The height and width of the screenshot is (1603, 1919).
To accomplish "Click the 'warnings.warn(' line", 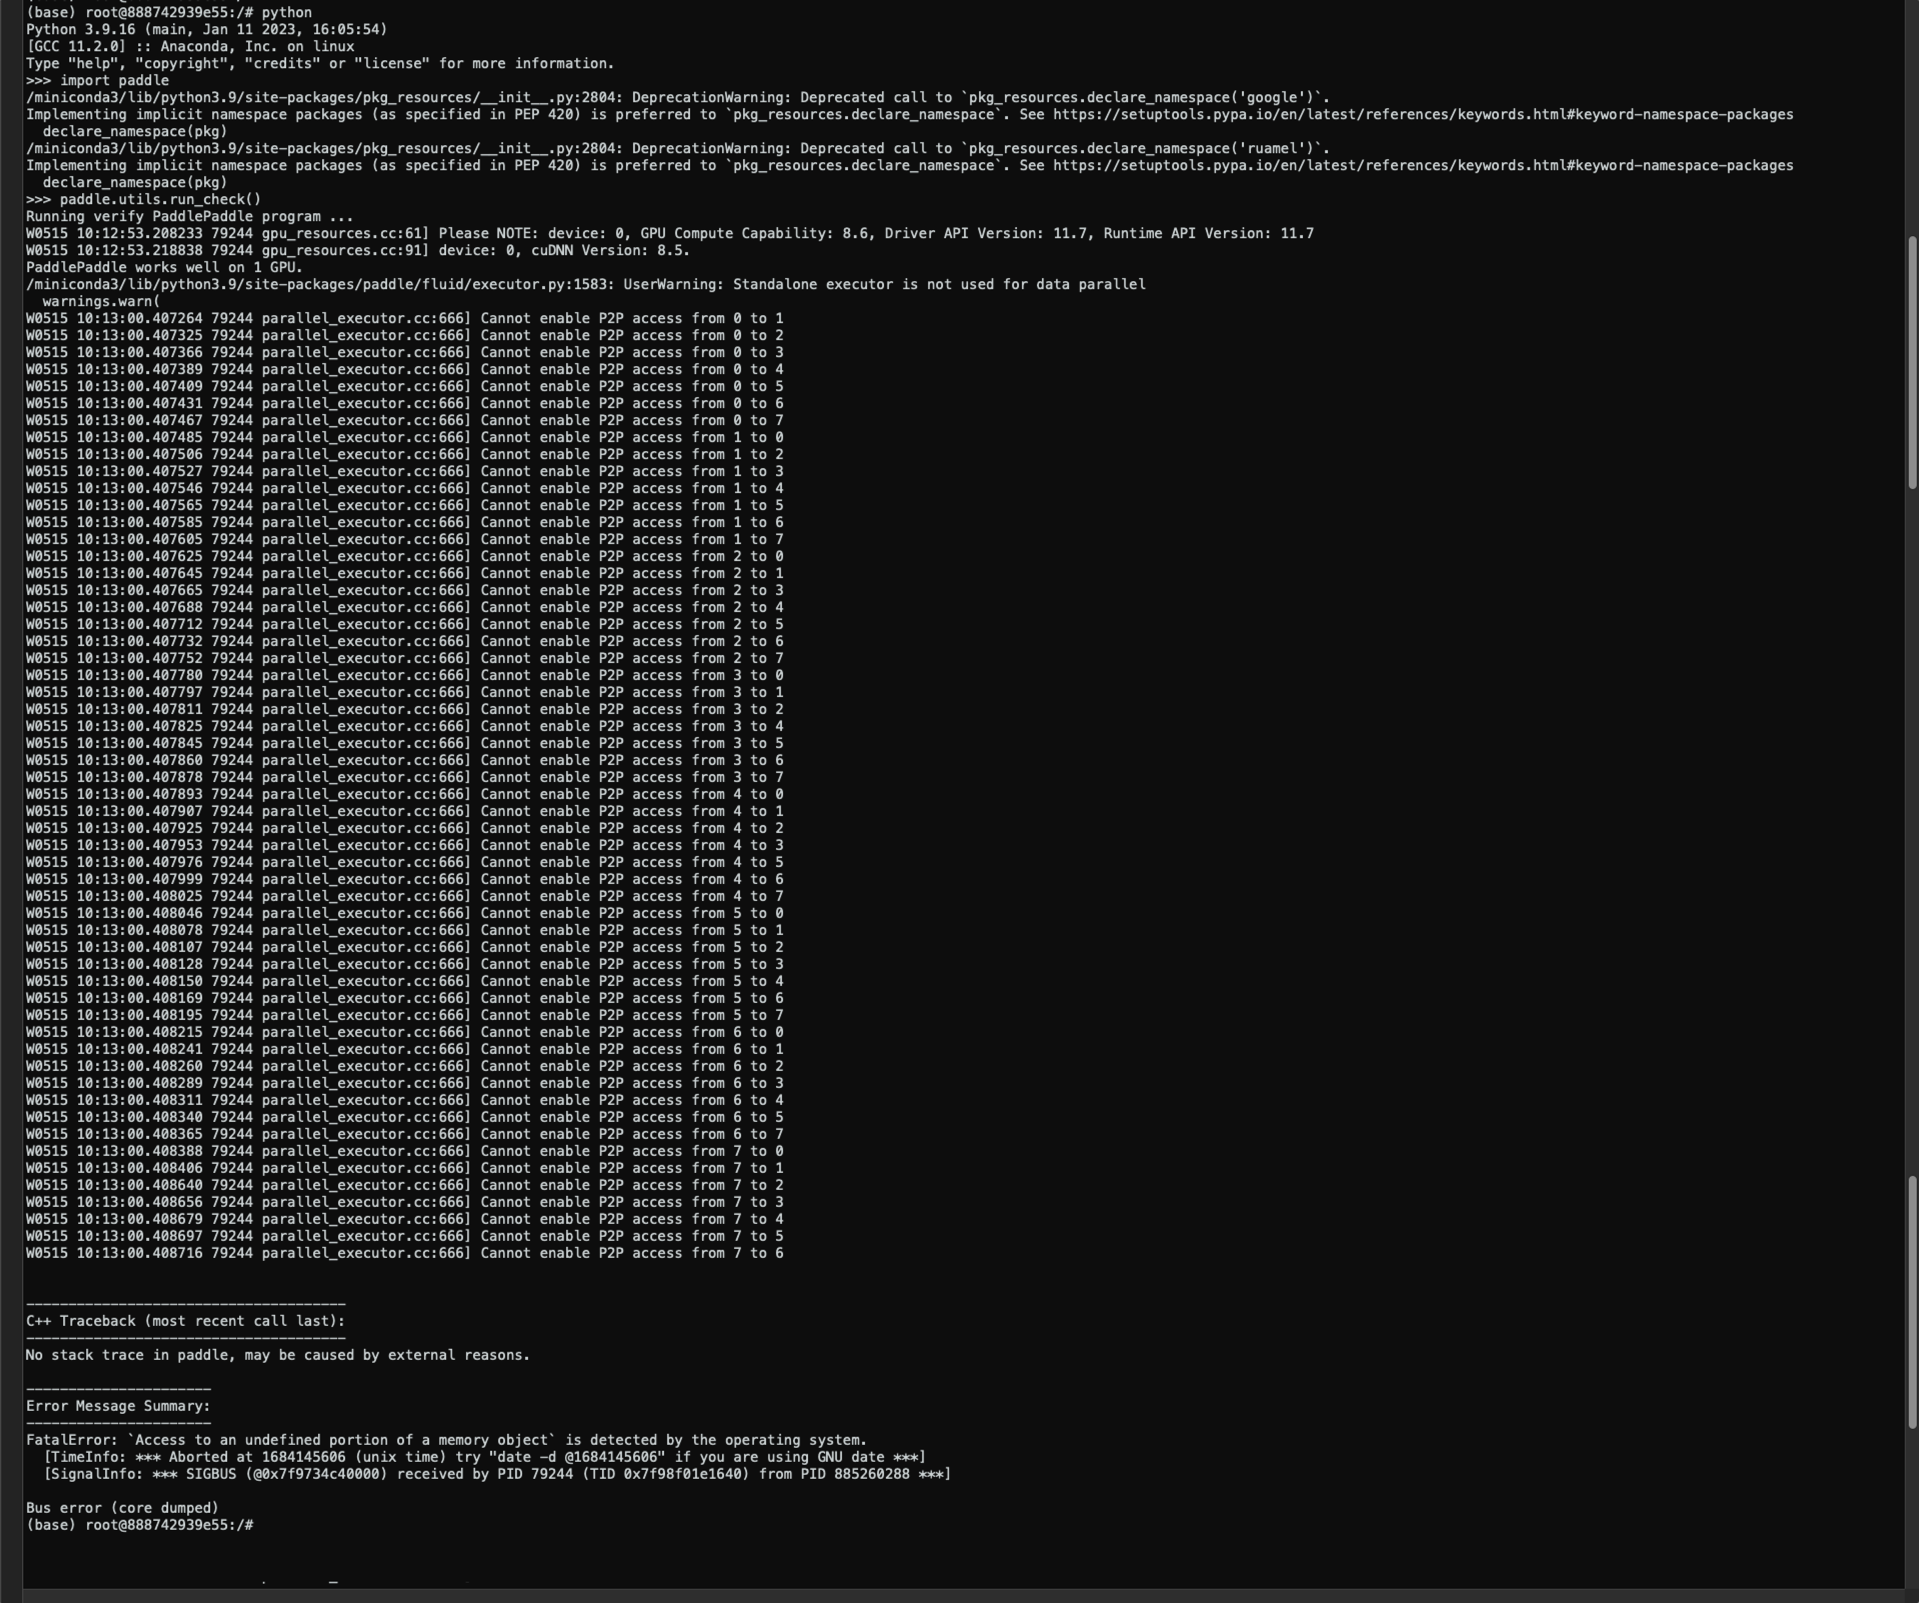I will (x=101, y=301).
